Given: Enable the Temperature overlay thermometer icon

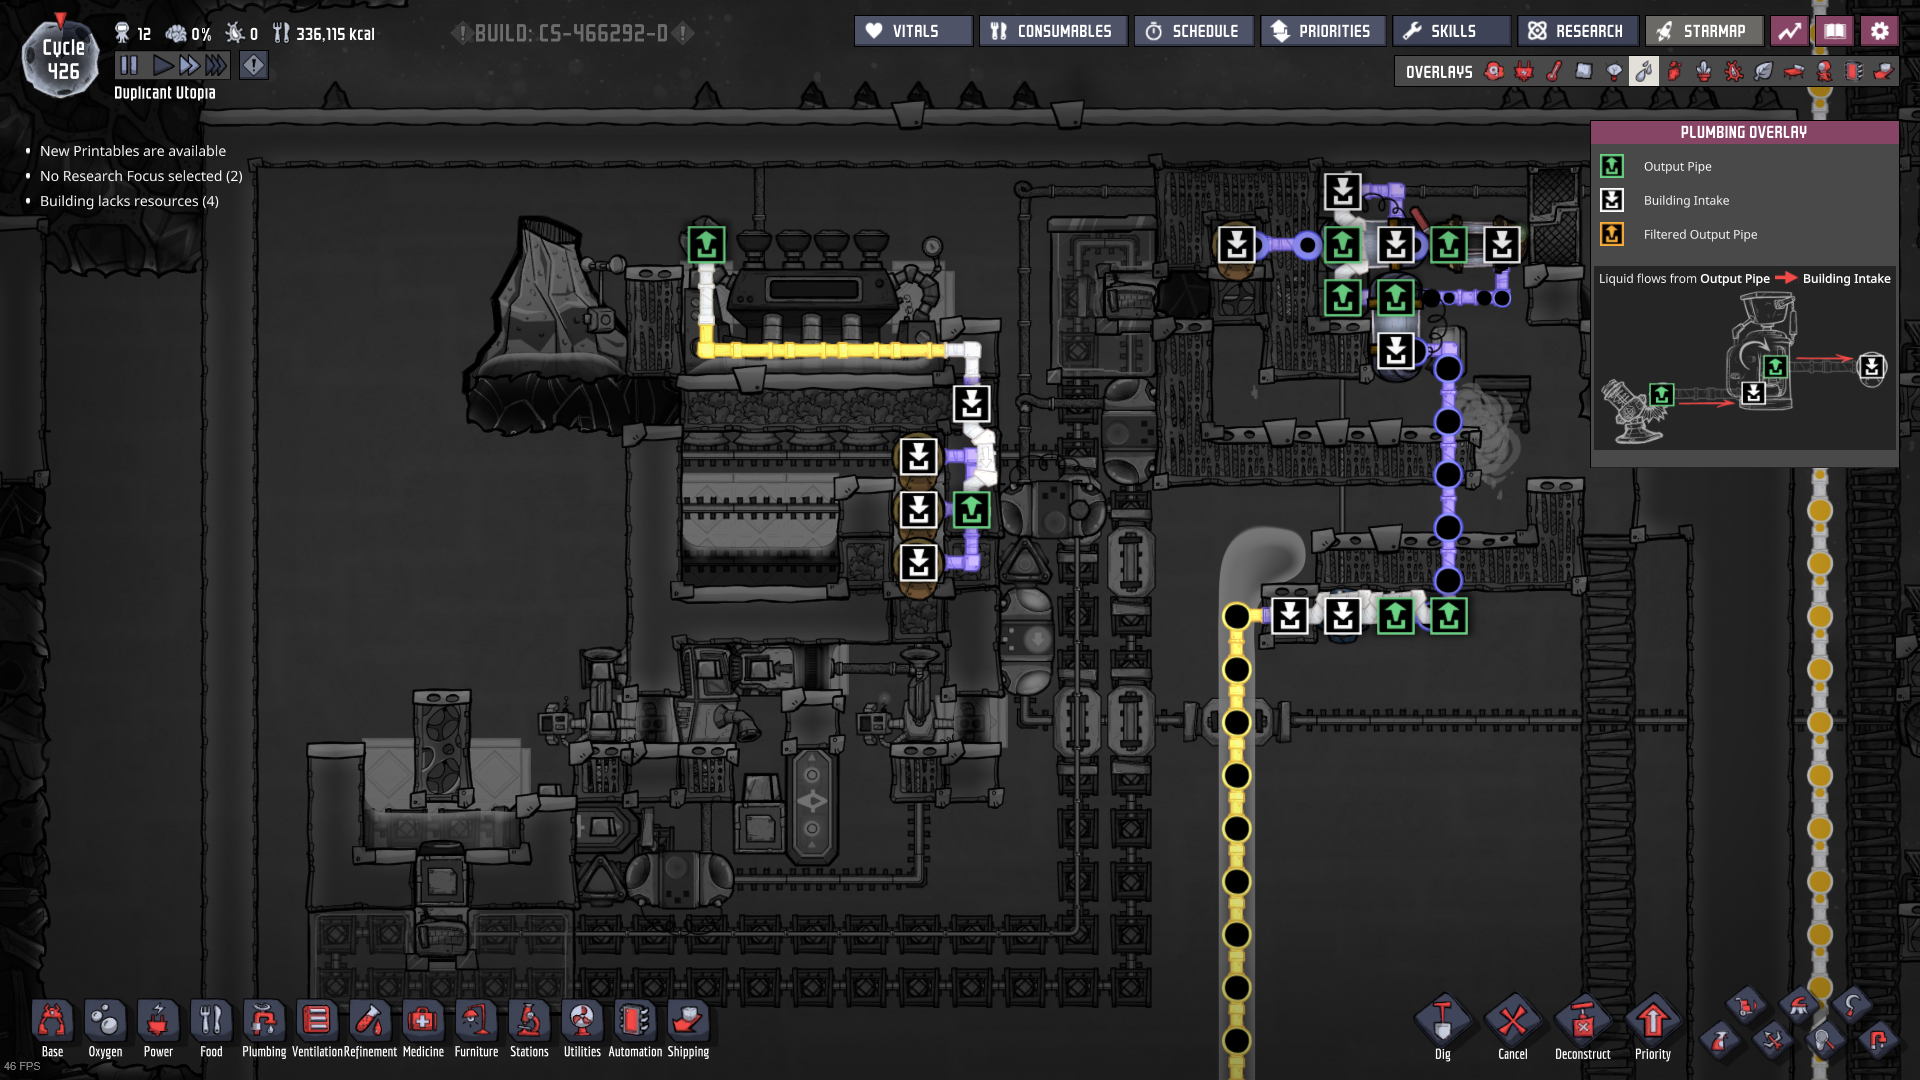Looking at the screenshot, I should (1554, 71).
